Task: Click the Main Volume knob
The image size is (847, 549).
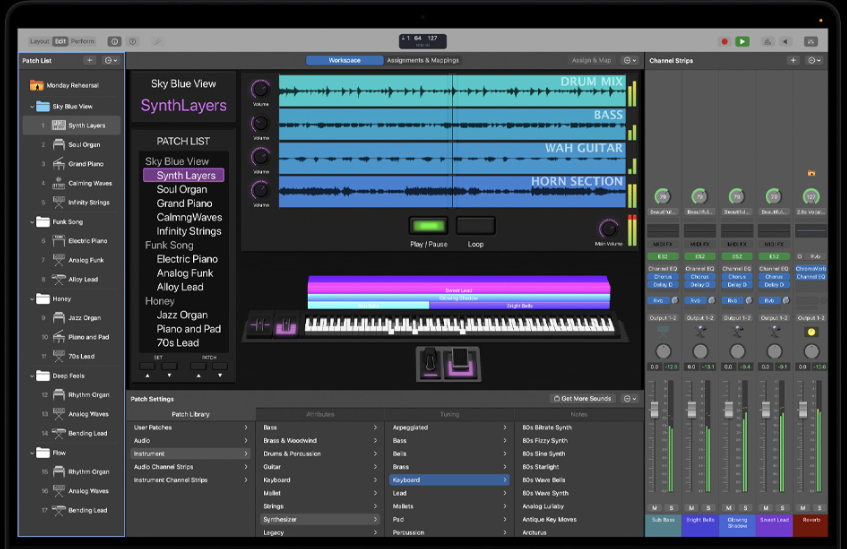Action: click(608, 229)
